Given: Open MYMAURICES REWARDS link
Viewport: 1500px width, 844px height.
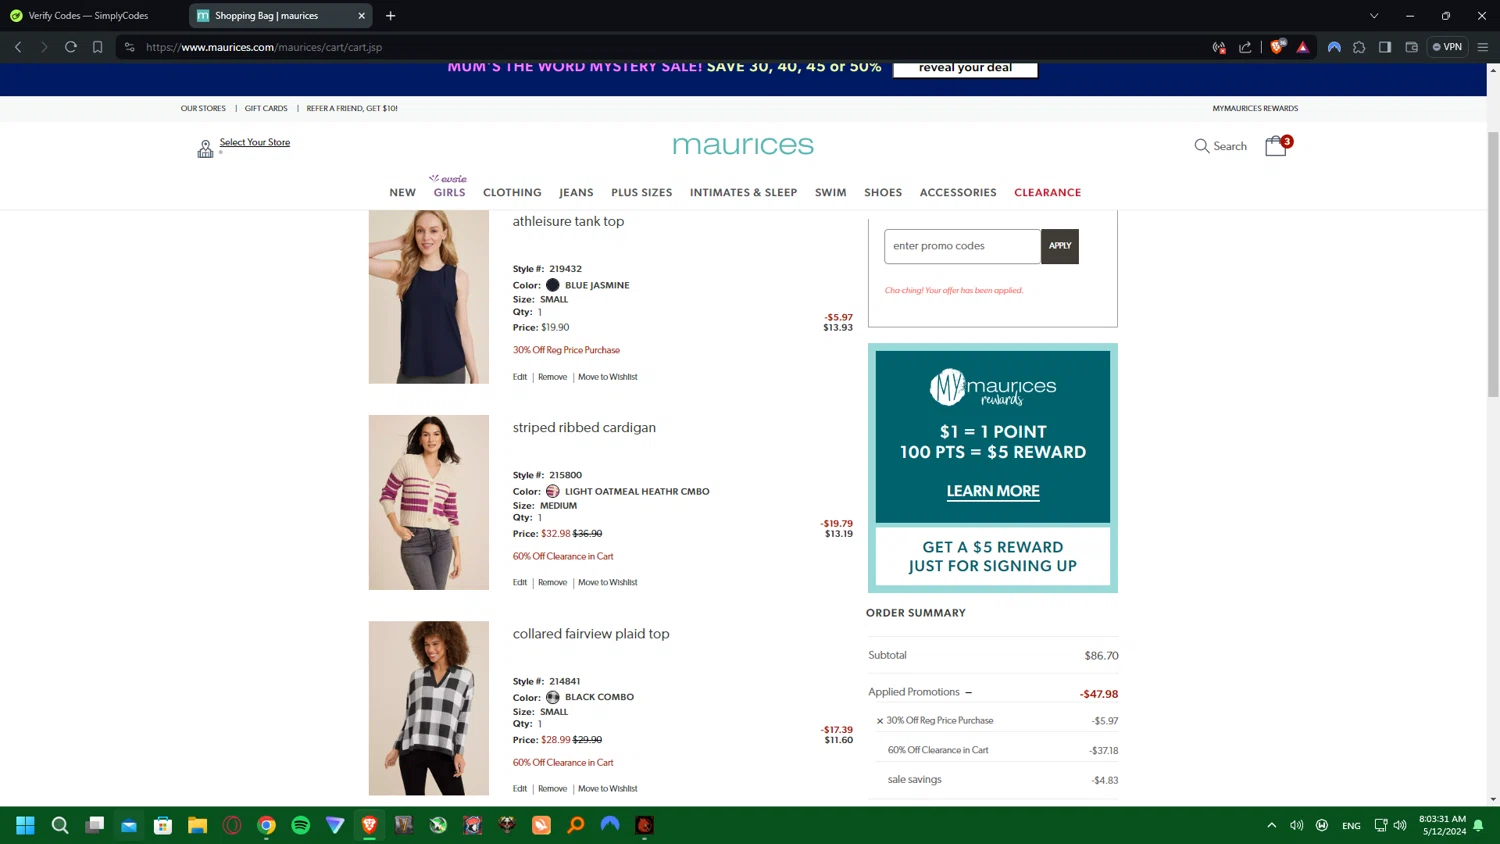Looking at the screenshot, I should [1255, 108].
